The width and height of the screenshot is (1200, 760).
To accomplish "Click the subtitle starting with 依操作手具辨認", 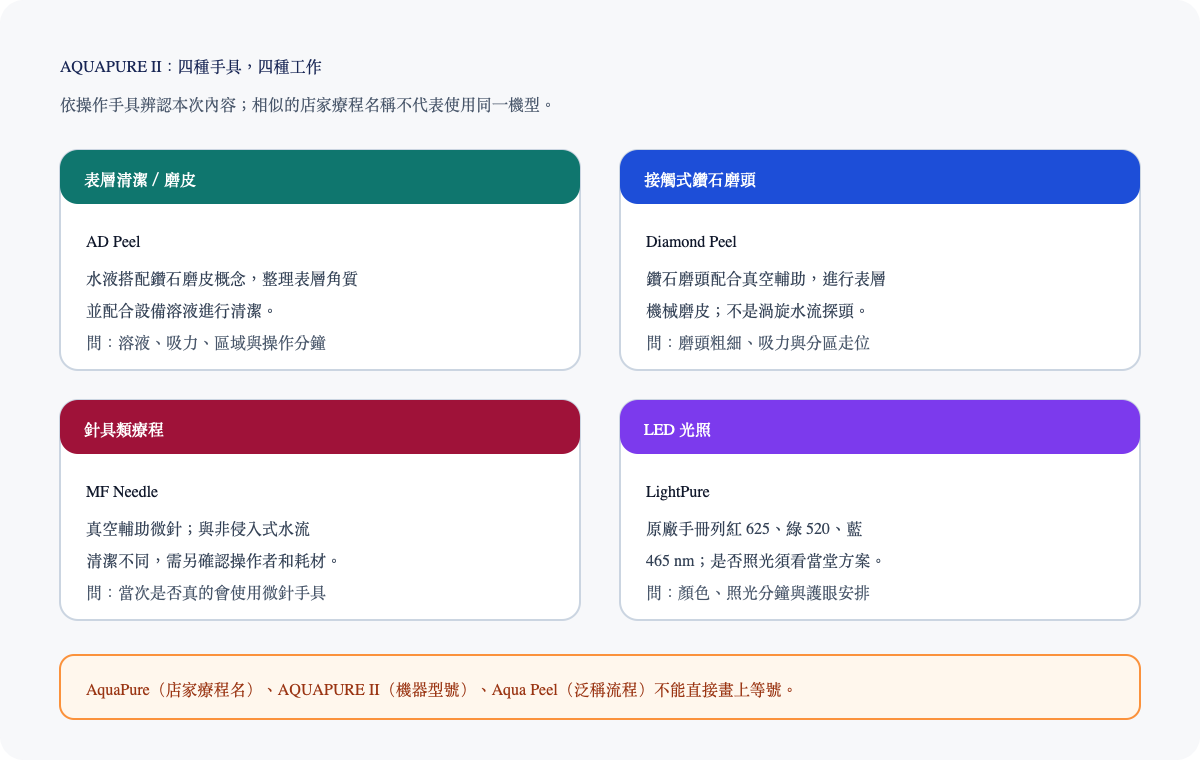I will (x=307, y=104).
